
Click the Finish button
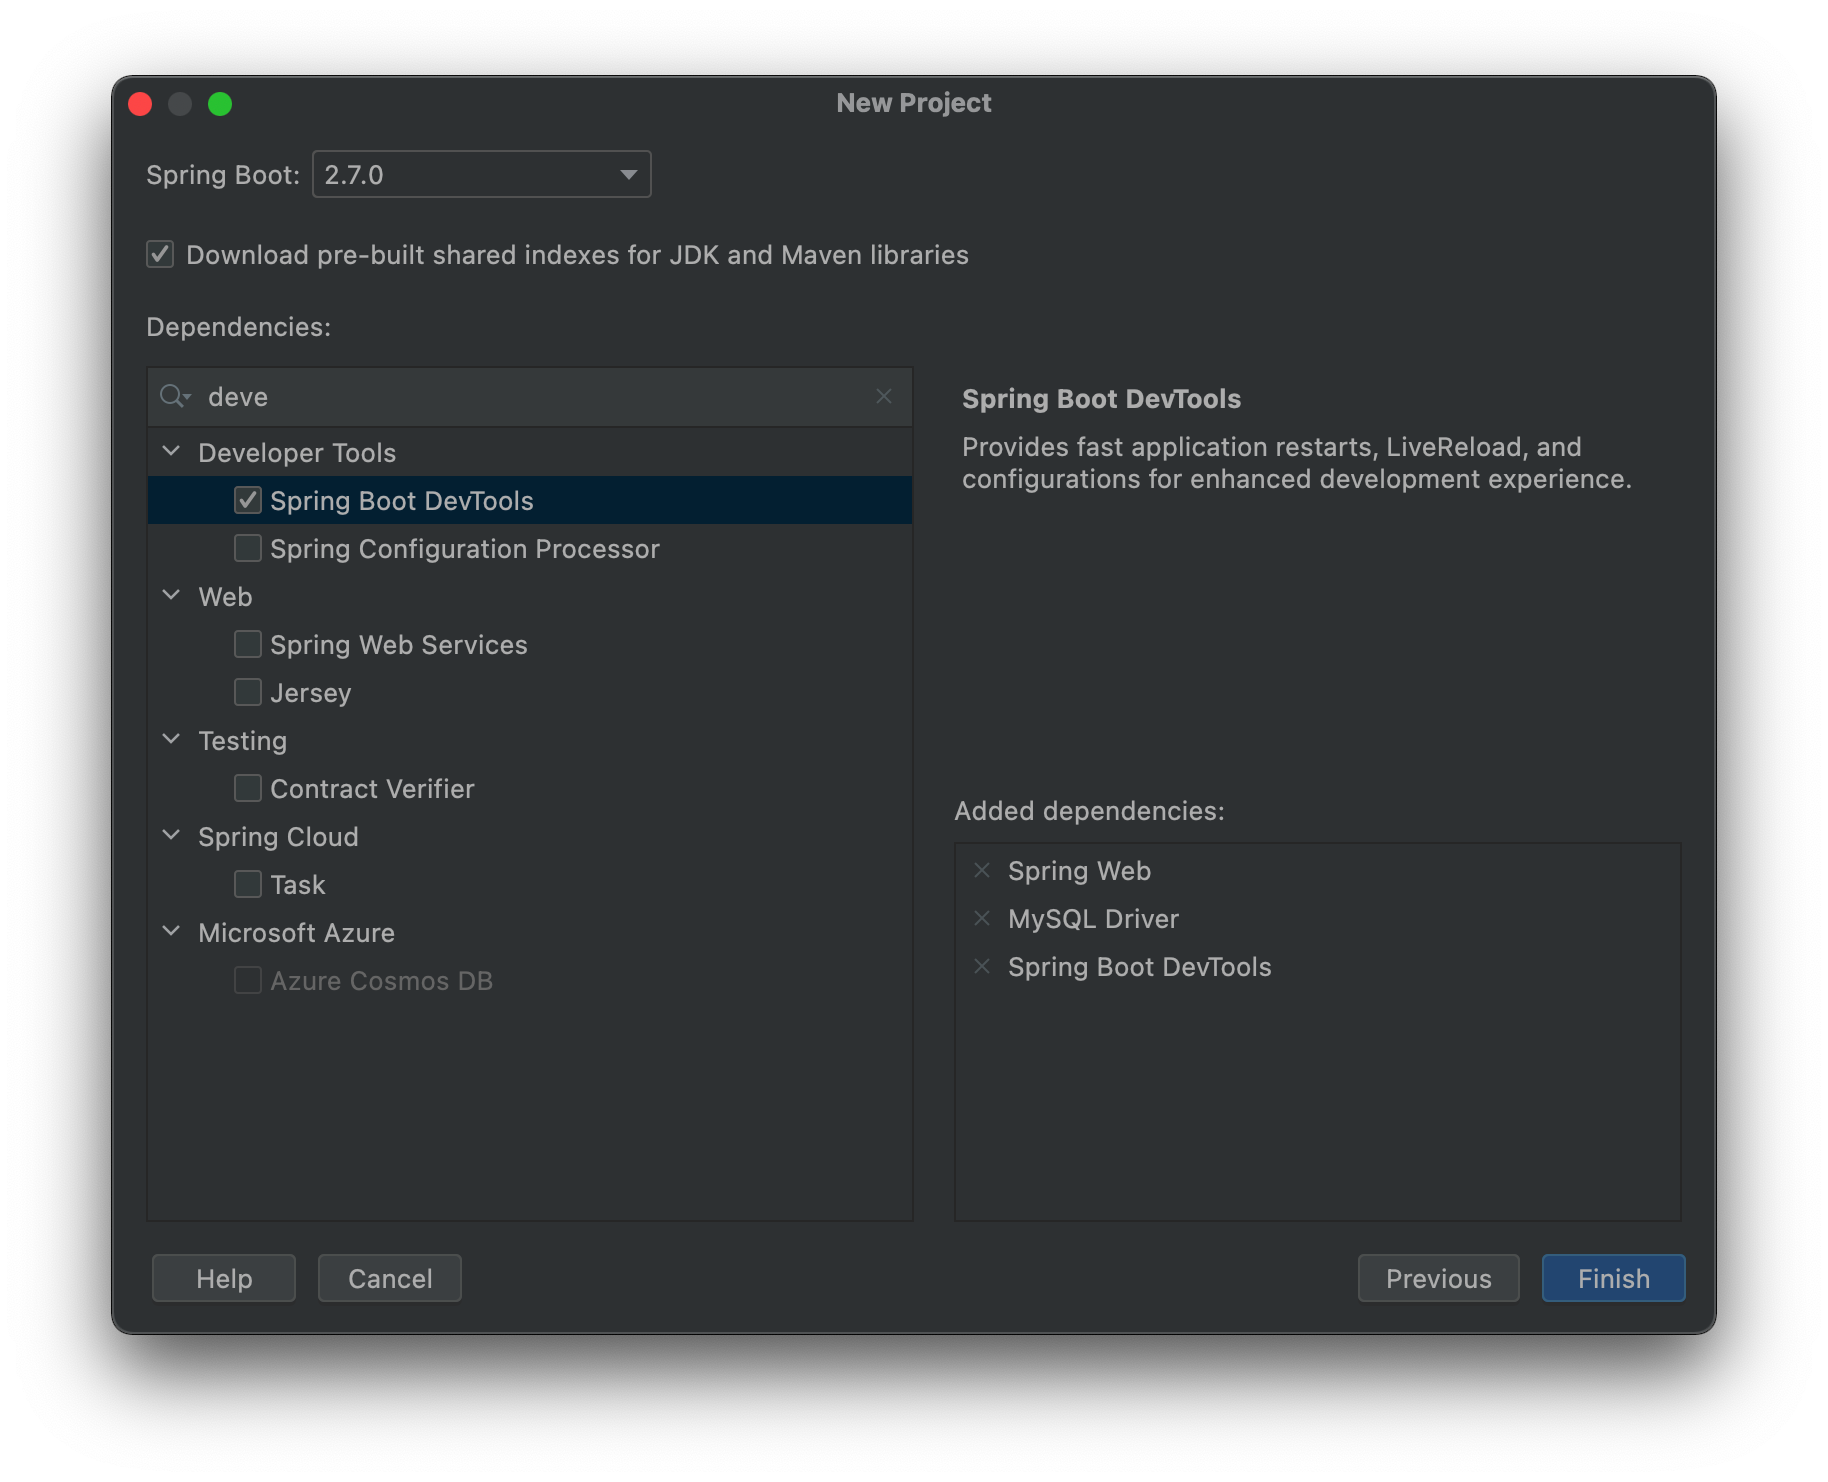(x=1613, y=1278)
